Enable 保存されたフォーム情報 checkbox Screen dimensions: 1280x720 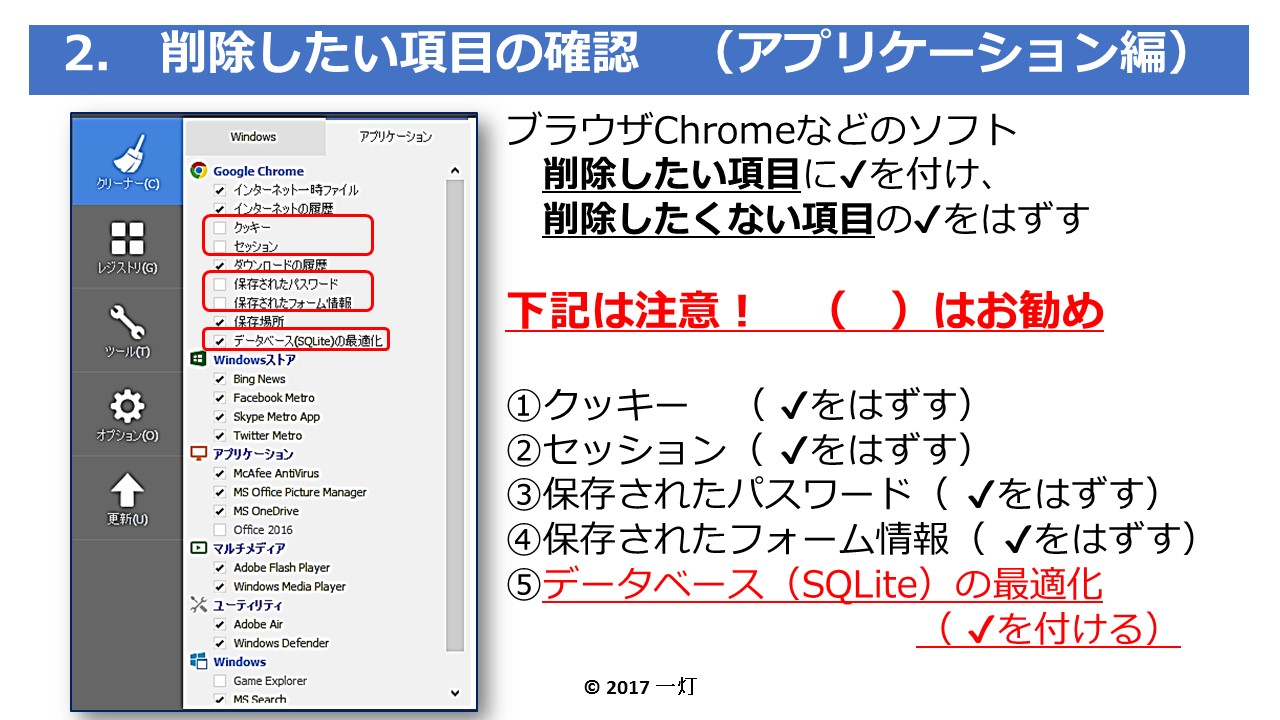(x=220, y=303)
